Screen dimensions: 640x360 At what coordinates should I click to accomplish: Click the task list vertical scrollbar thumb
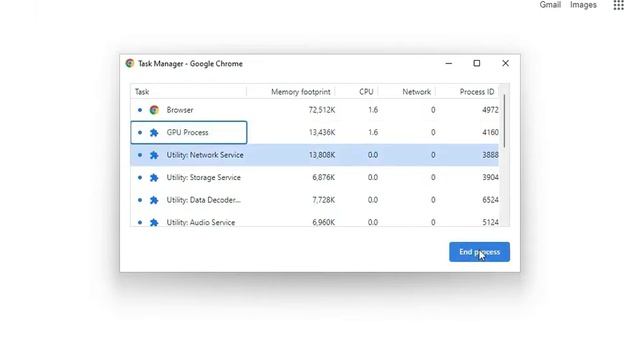tap(504, 121)
